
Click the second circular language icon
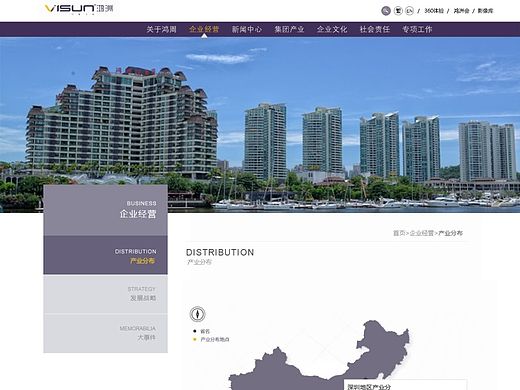tap(398, 11)
